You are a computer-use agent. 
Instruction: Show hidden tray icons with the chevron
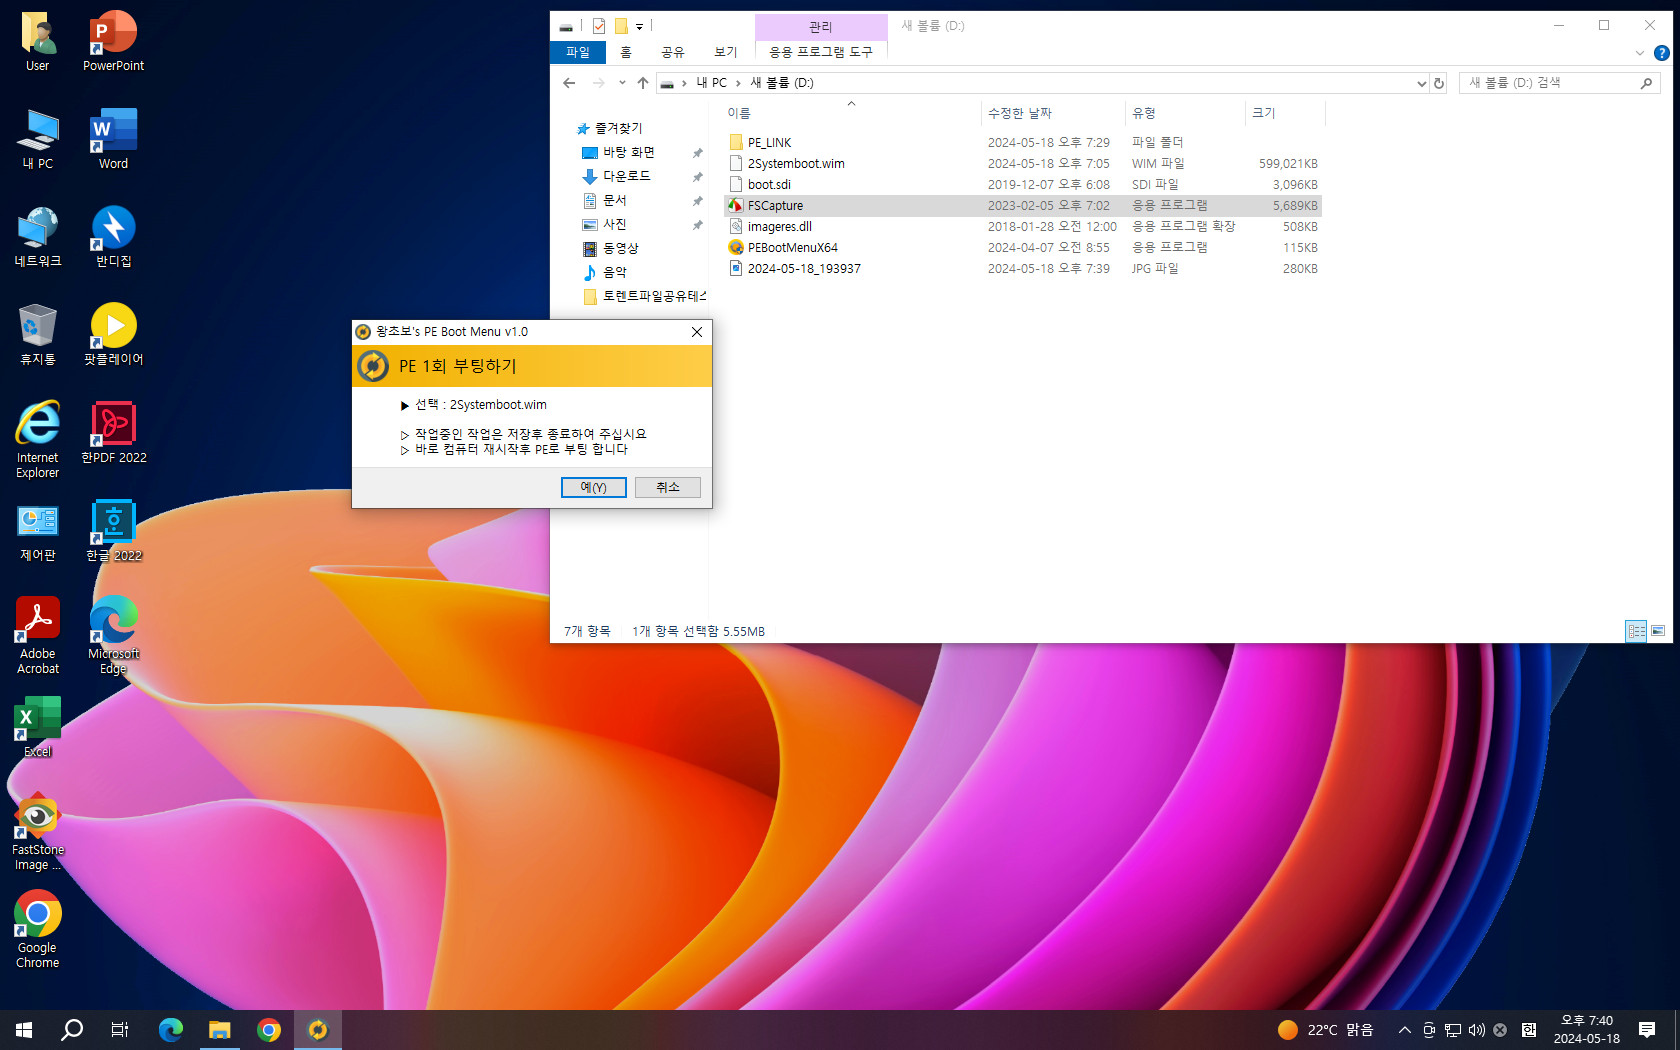pyautogui.click(x=1405, y=1030)
